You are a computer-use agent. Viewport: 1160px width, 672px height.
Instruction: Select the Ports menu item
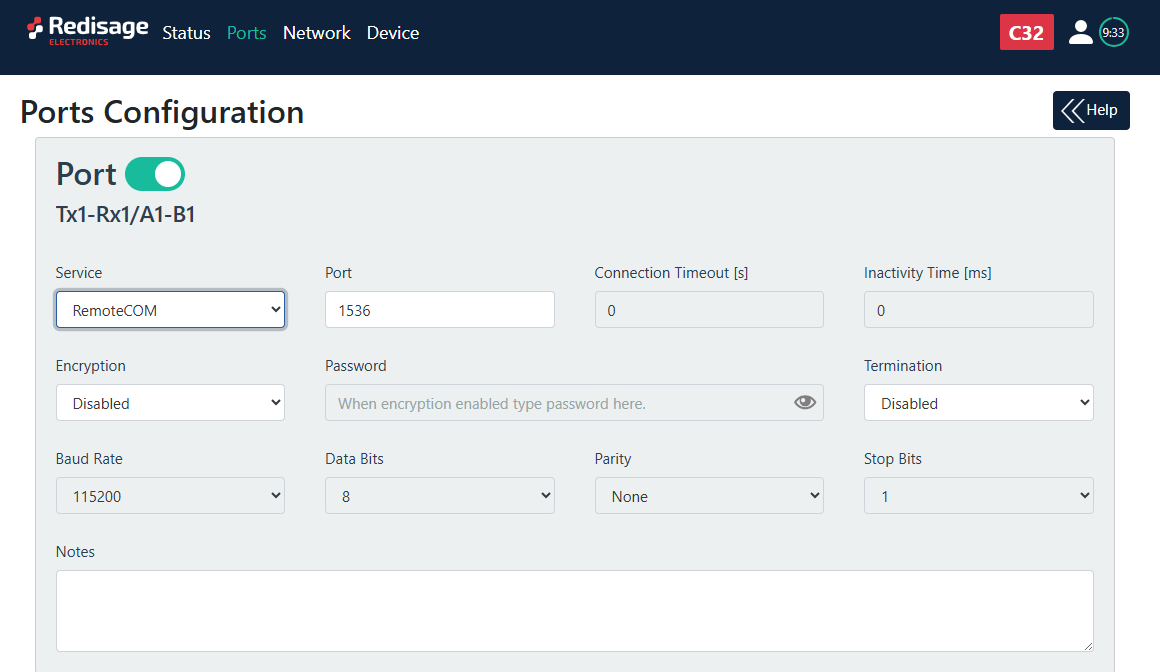pyautogui.click(x=246, y=33)
